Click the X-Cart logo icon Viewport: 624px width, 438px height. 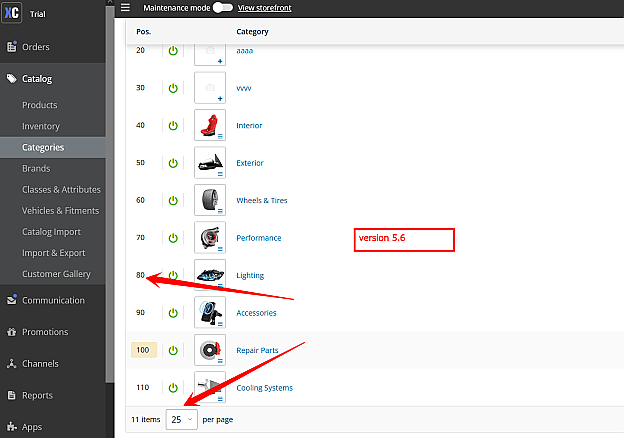coord(11,14)
